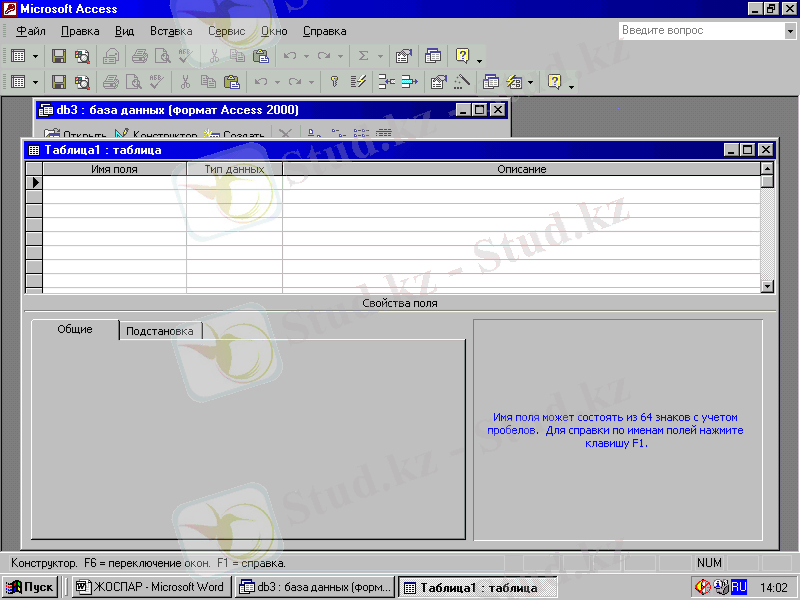Open the Вставка menu
Image resolution: width=800 pixels, height=600 pixels.
click(171, 31)
